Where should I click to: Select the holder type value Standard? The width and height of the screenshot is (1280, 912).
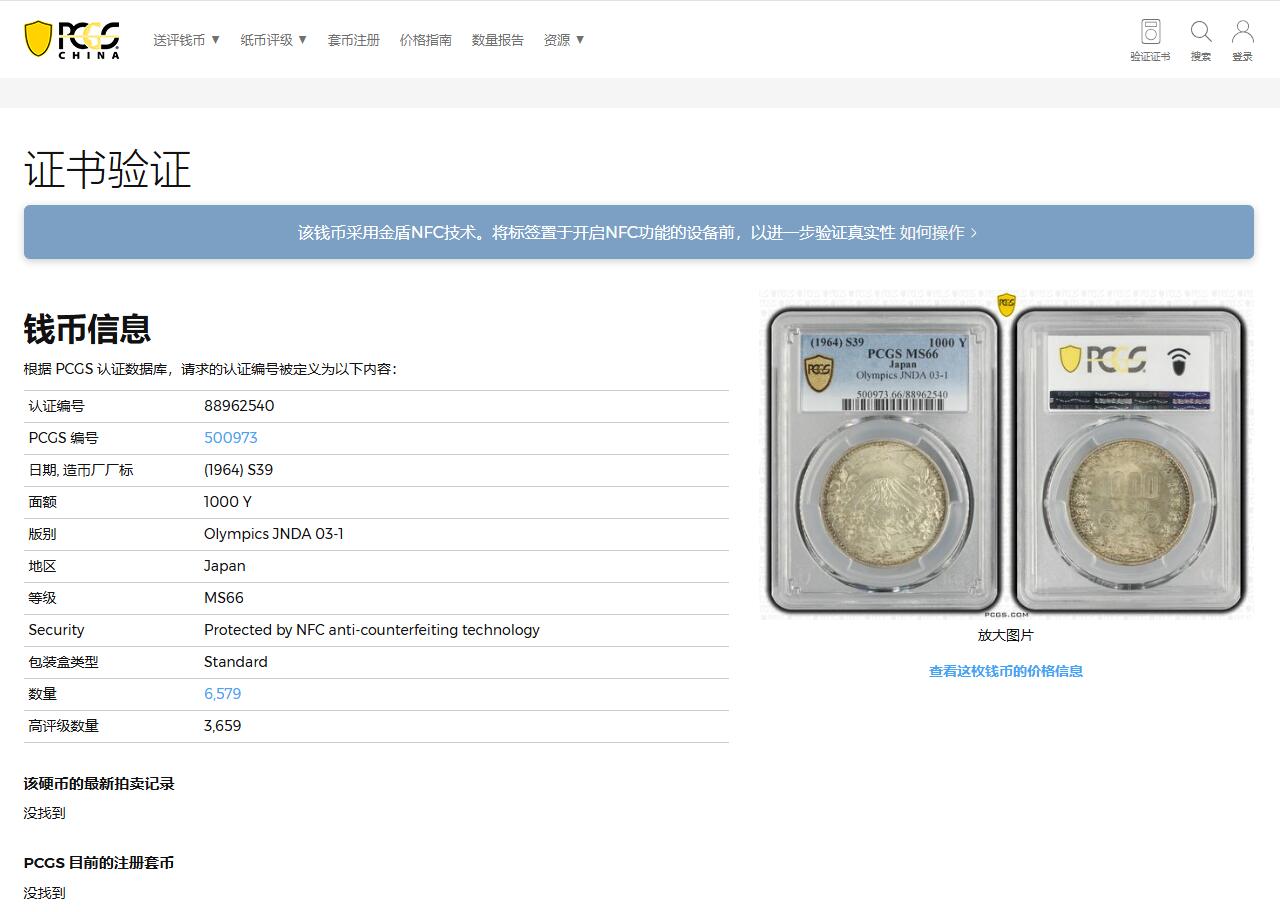[x=236, y=662]
